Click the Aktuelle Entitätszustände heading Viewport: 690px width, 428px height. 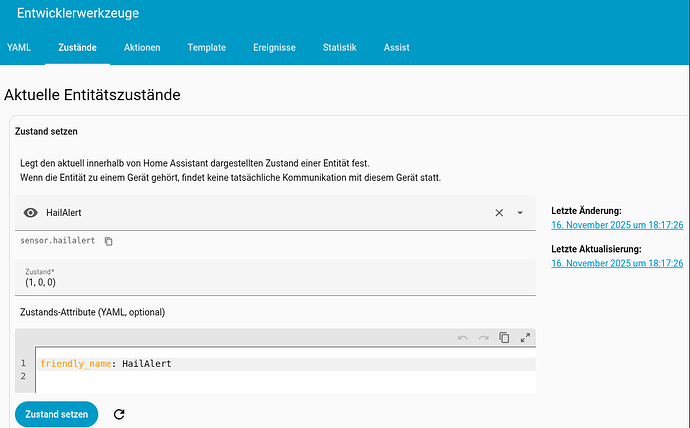coord(92,95)
